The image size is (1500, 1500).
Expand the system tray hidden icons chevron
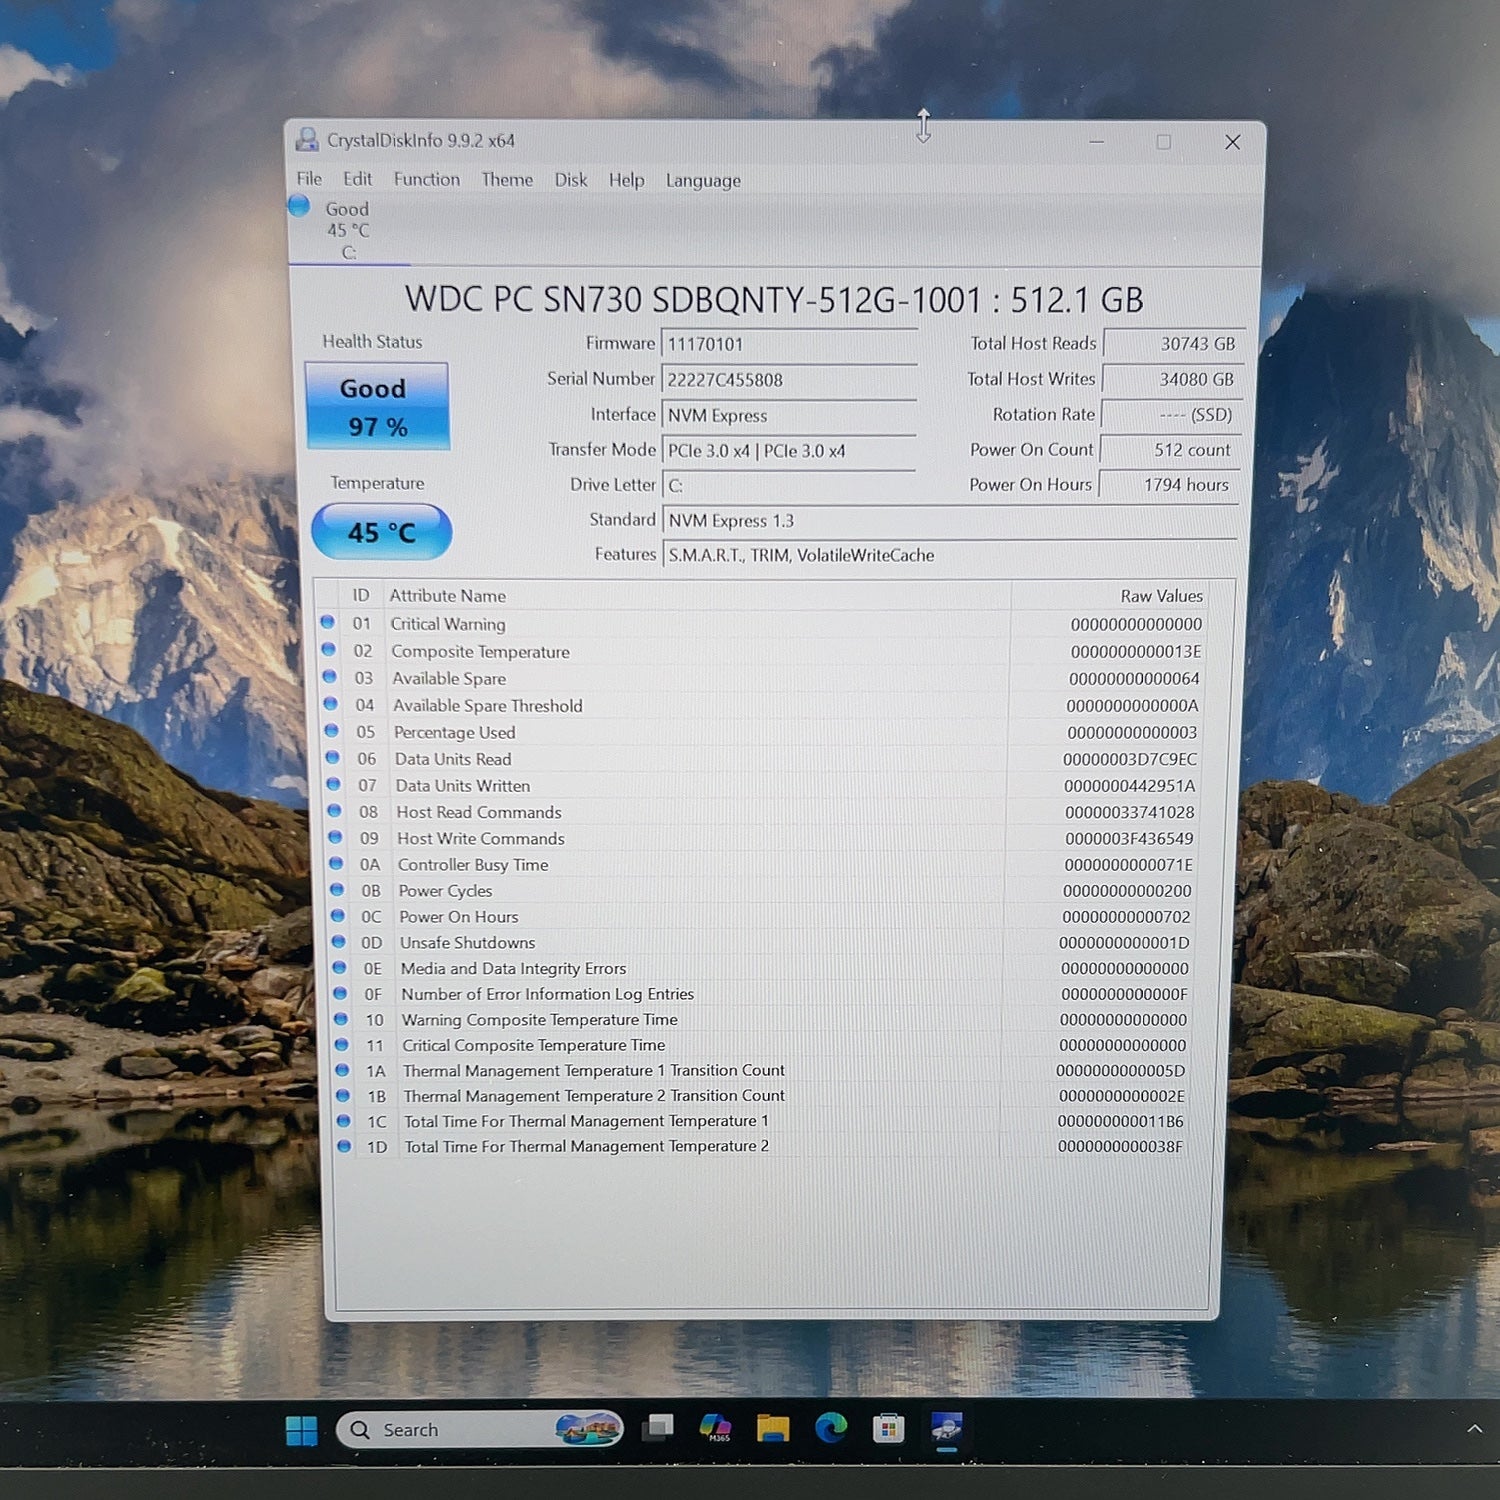(x=1474, y=1430)
